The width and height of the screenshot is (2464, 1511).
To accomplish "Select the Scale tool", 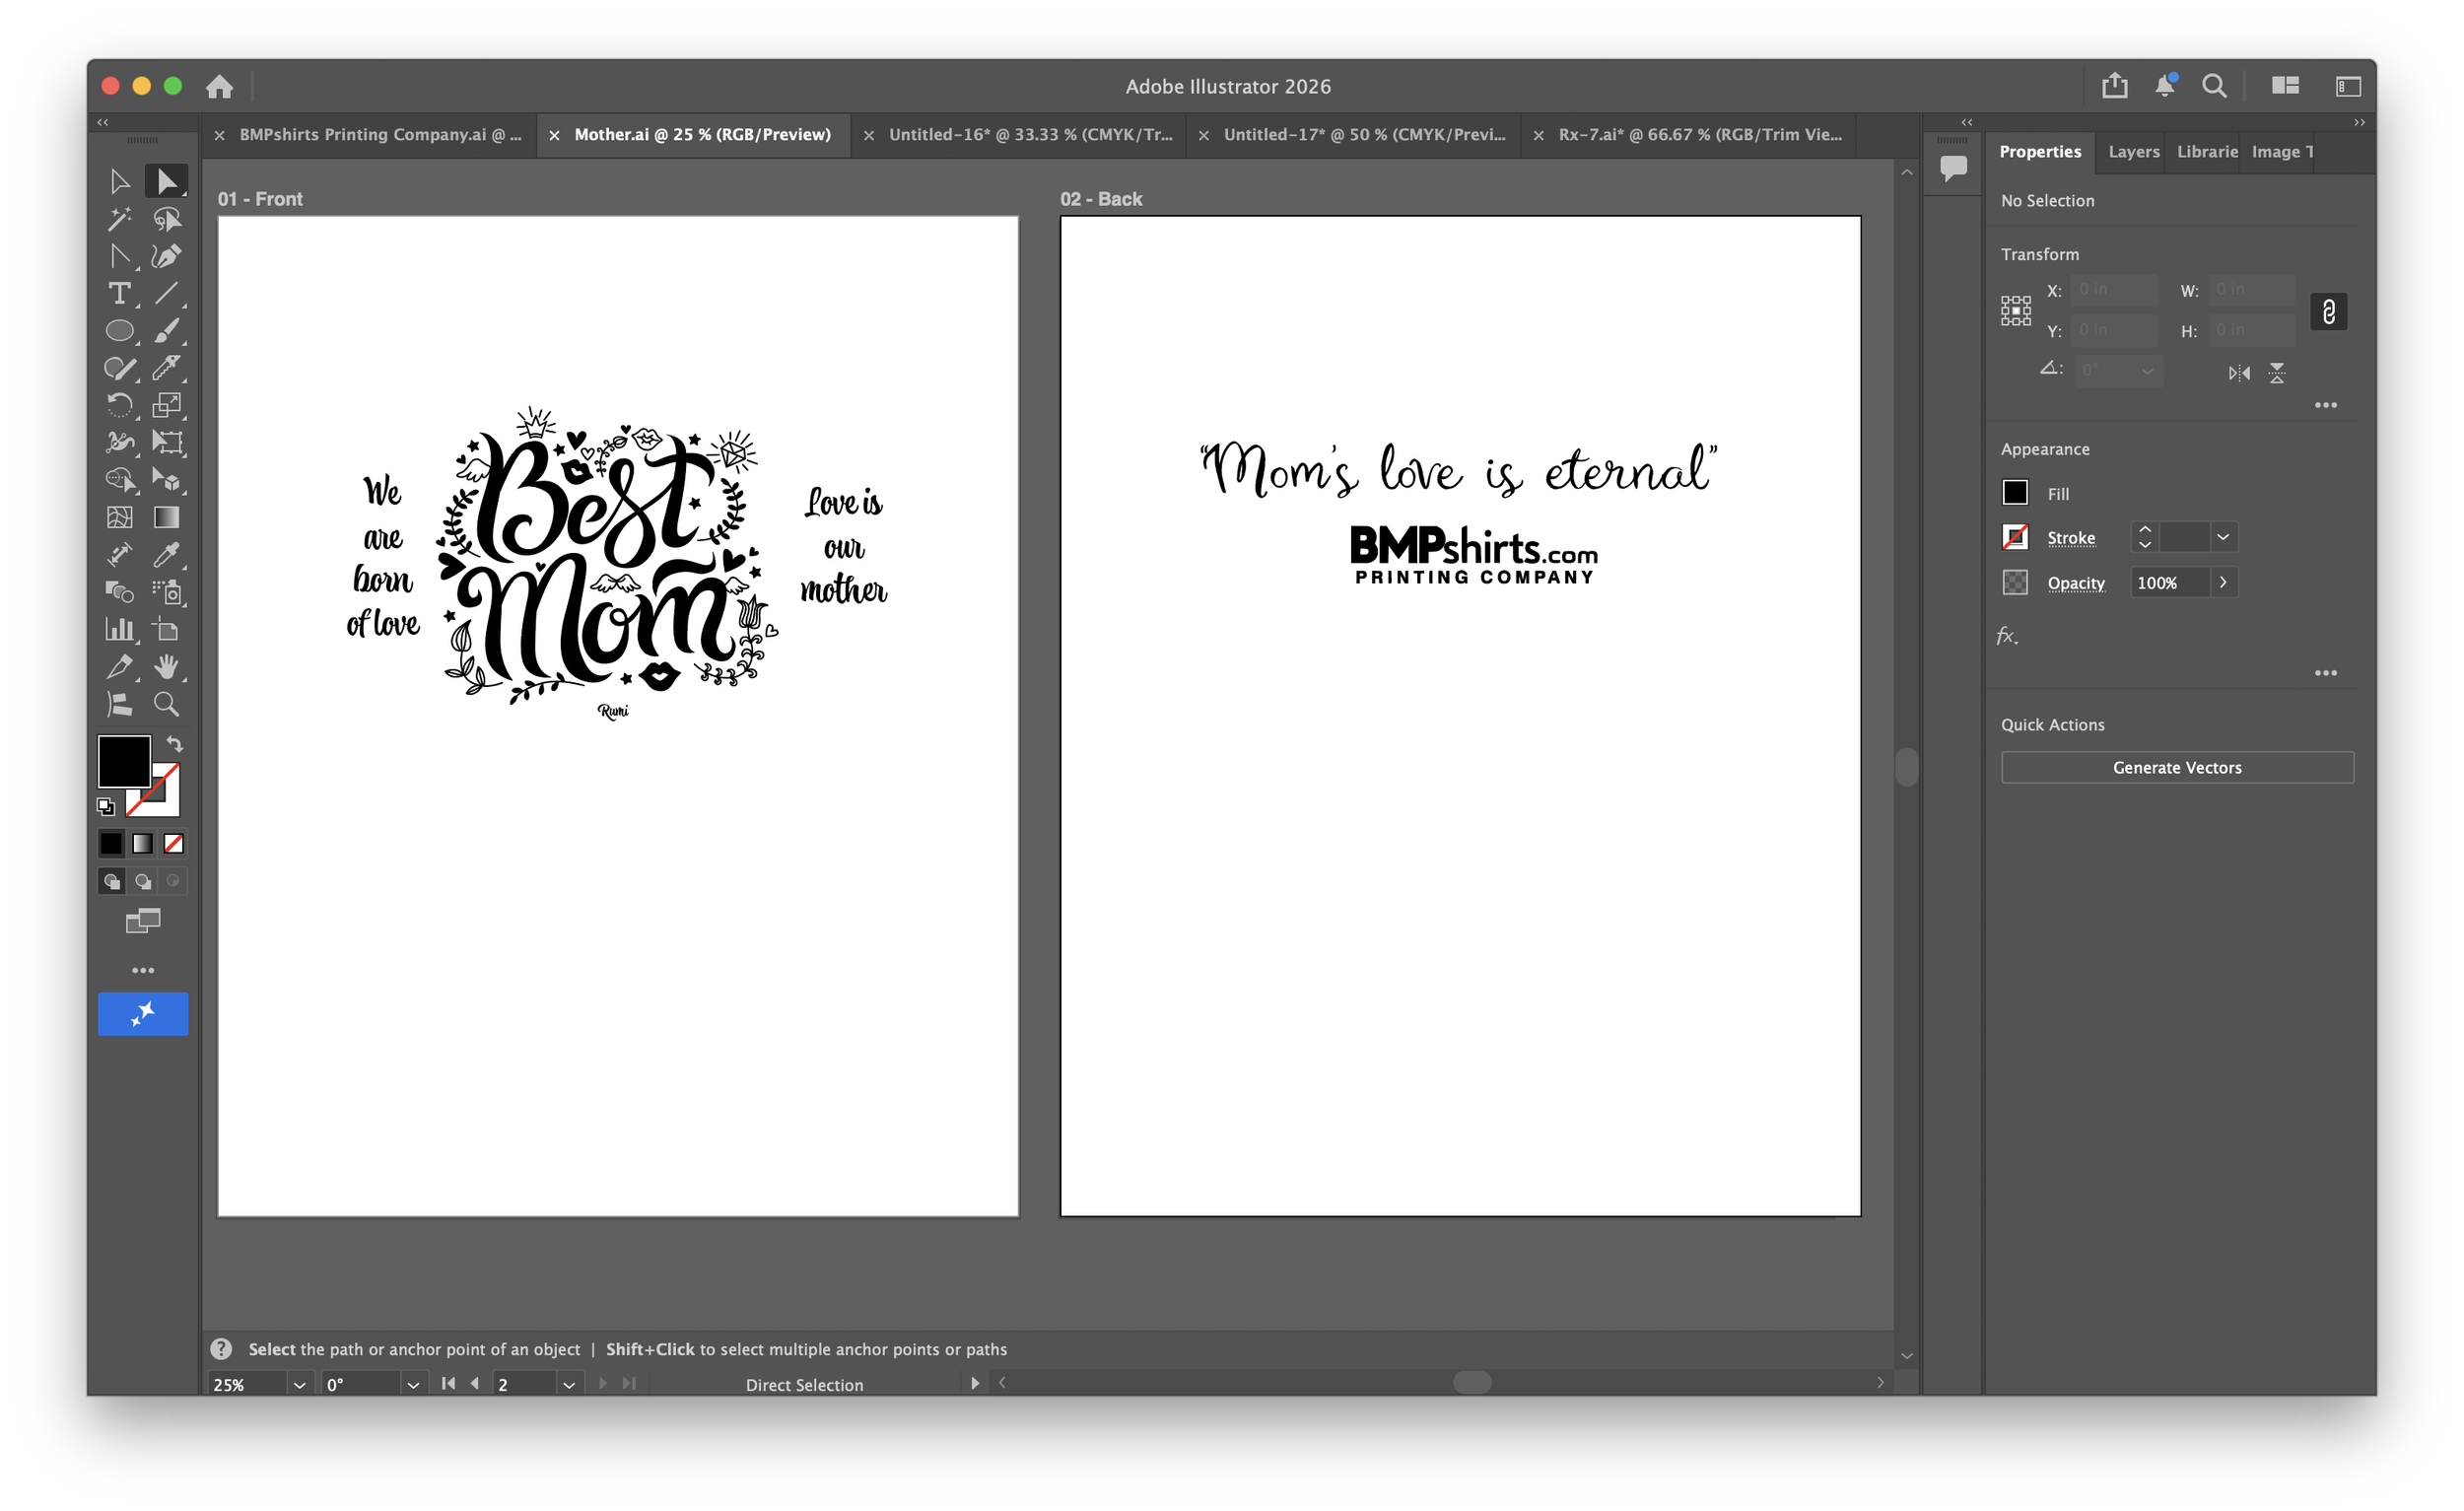I will (166, 405).
